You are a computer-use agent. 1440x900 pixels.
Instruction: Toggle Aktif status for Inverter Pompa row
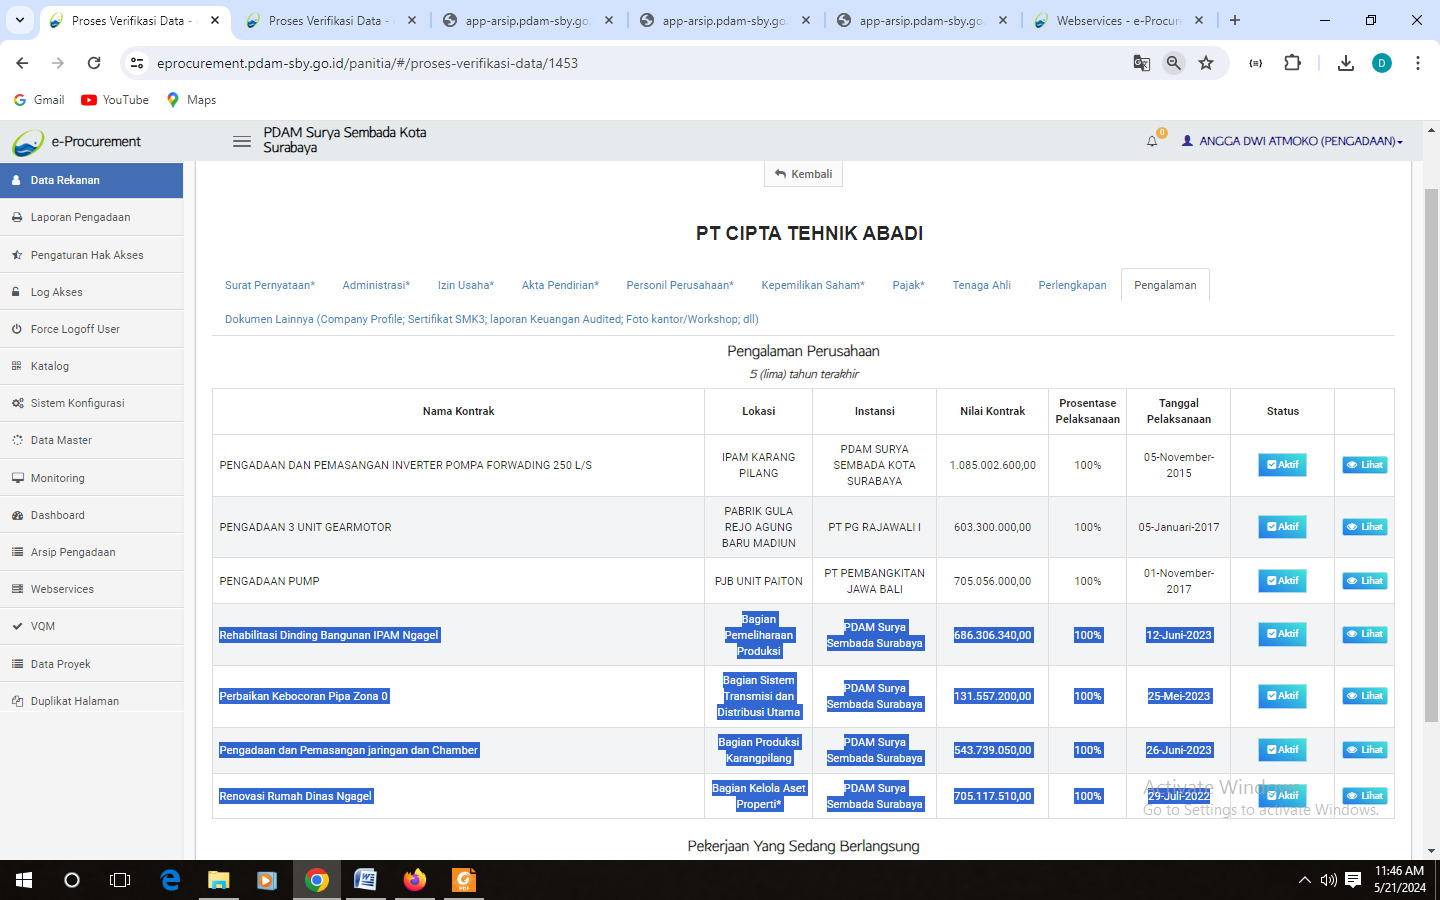pyautogui.click(x=1282, y=465)
